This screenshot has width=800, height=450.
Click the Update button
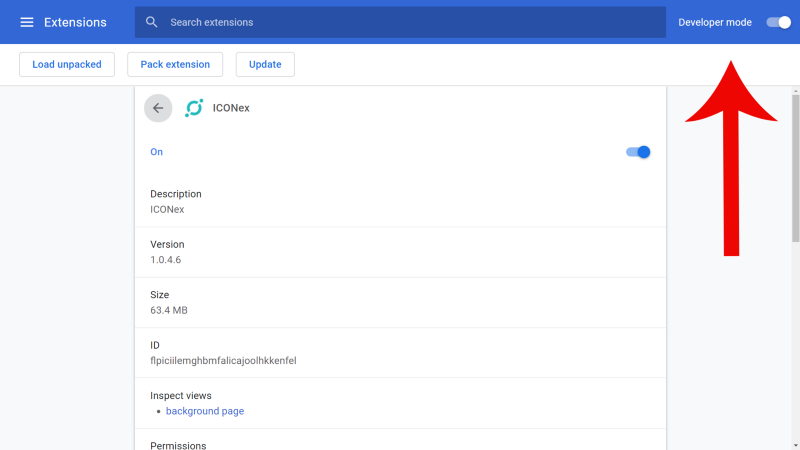coord(265,64)
